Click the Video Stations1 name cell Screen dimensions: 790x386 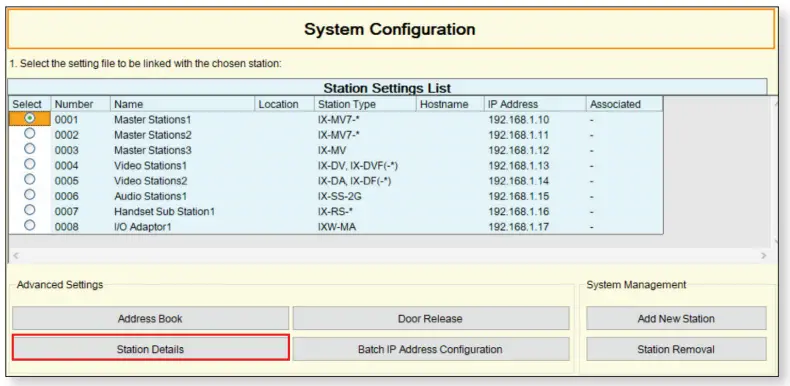150,166
